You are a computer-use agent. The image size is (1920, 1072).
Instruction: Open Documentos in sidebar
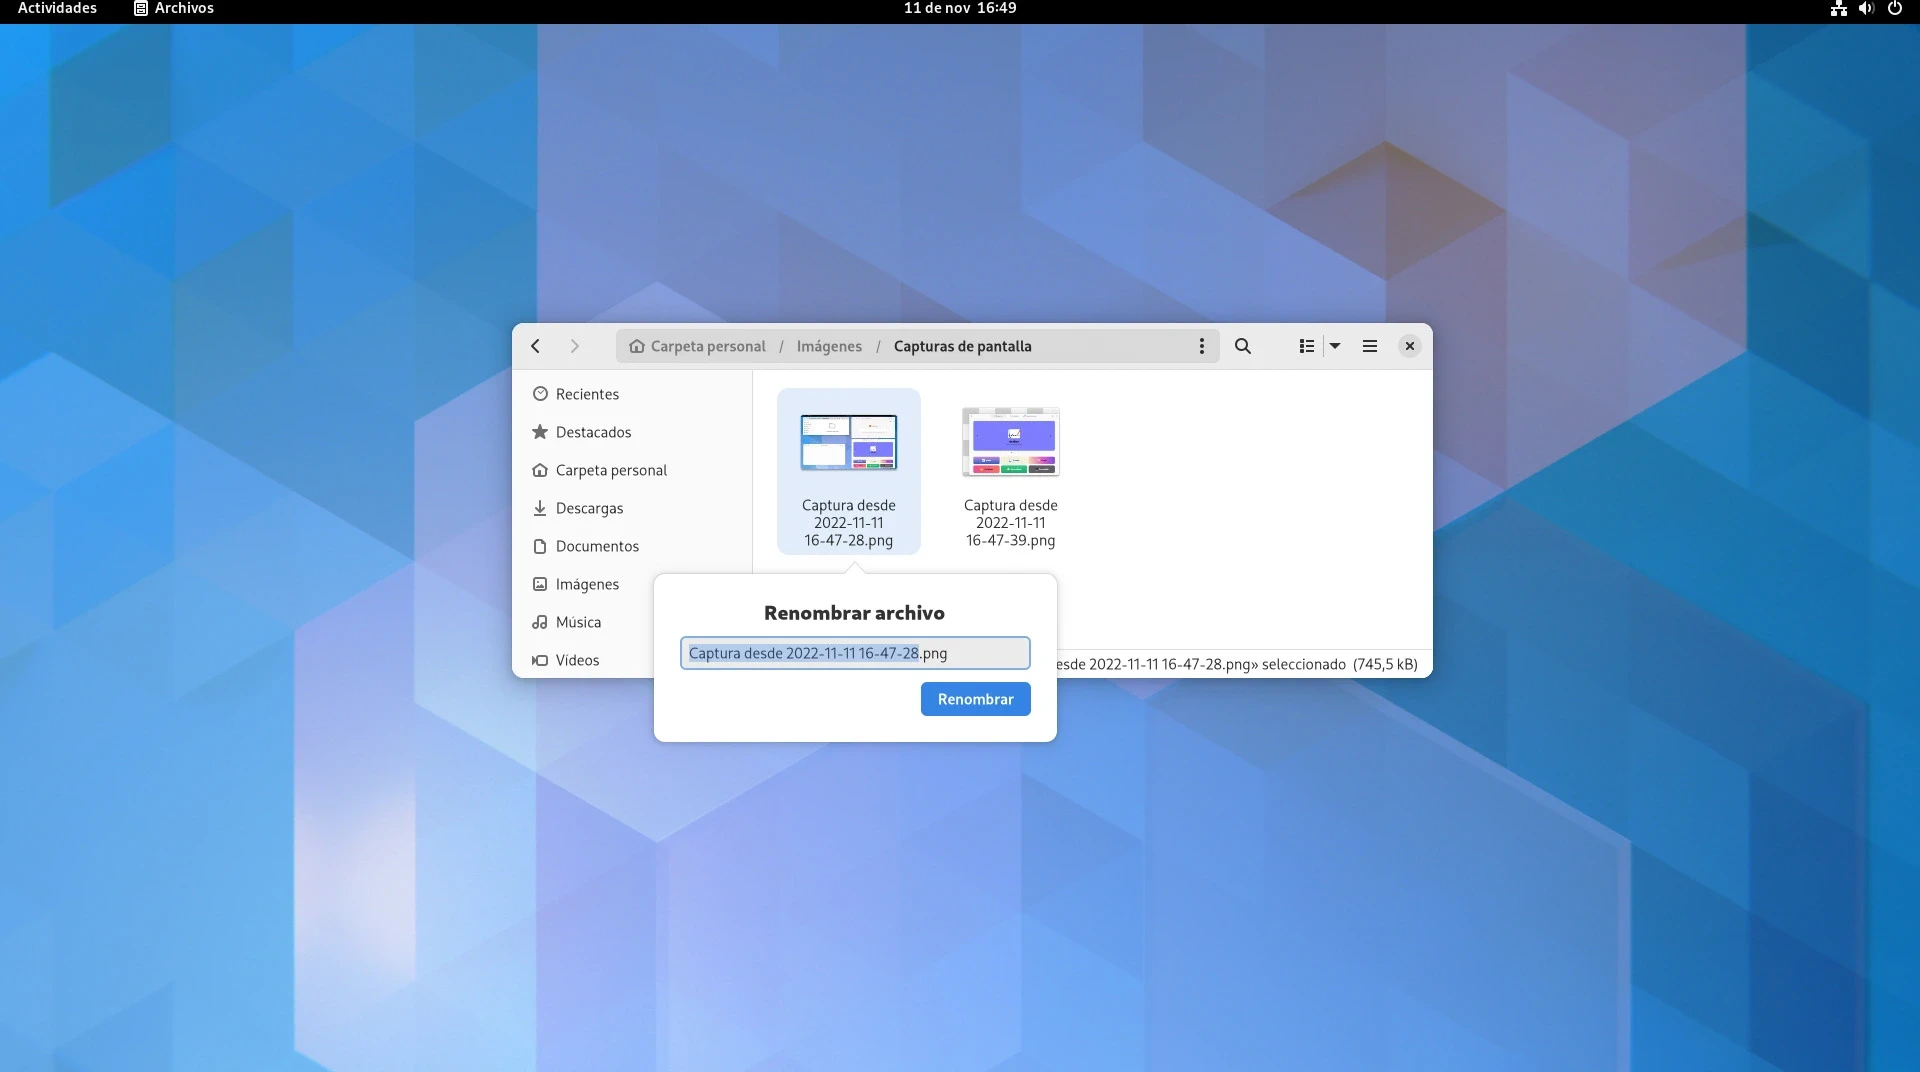[597, 546]
